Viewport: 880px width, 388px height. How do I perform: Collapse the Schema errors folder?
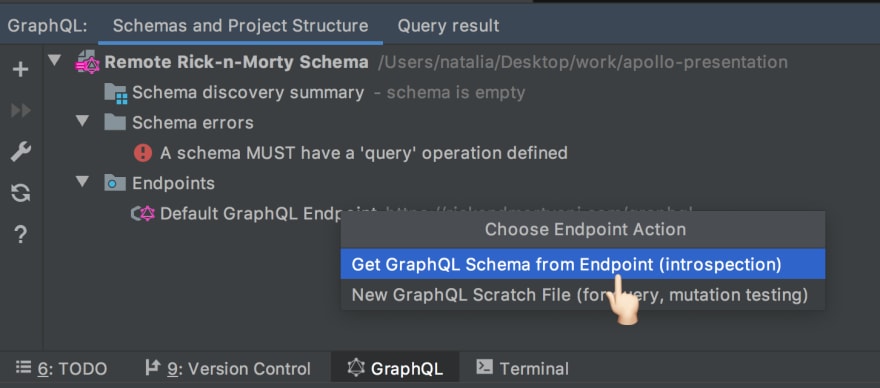[x=82, y=121]
